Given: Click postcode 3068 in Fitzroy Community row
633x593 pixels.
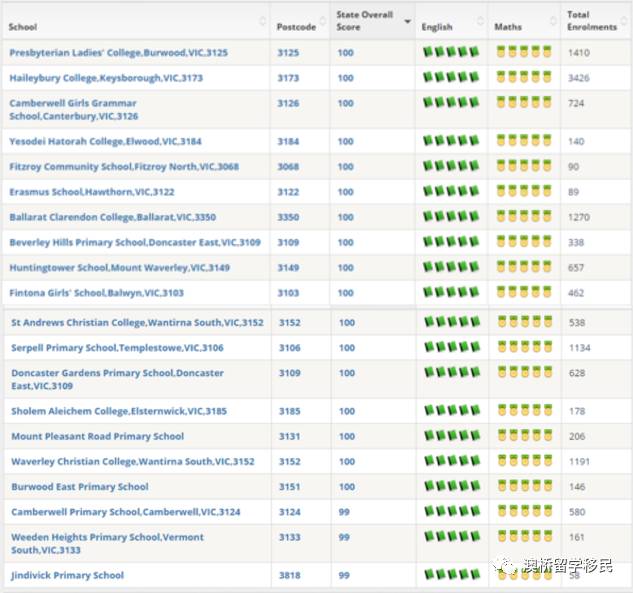Looking at the screenshot, I should [x=288, y=167].
